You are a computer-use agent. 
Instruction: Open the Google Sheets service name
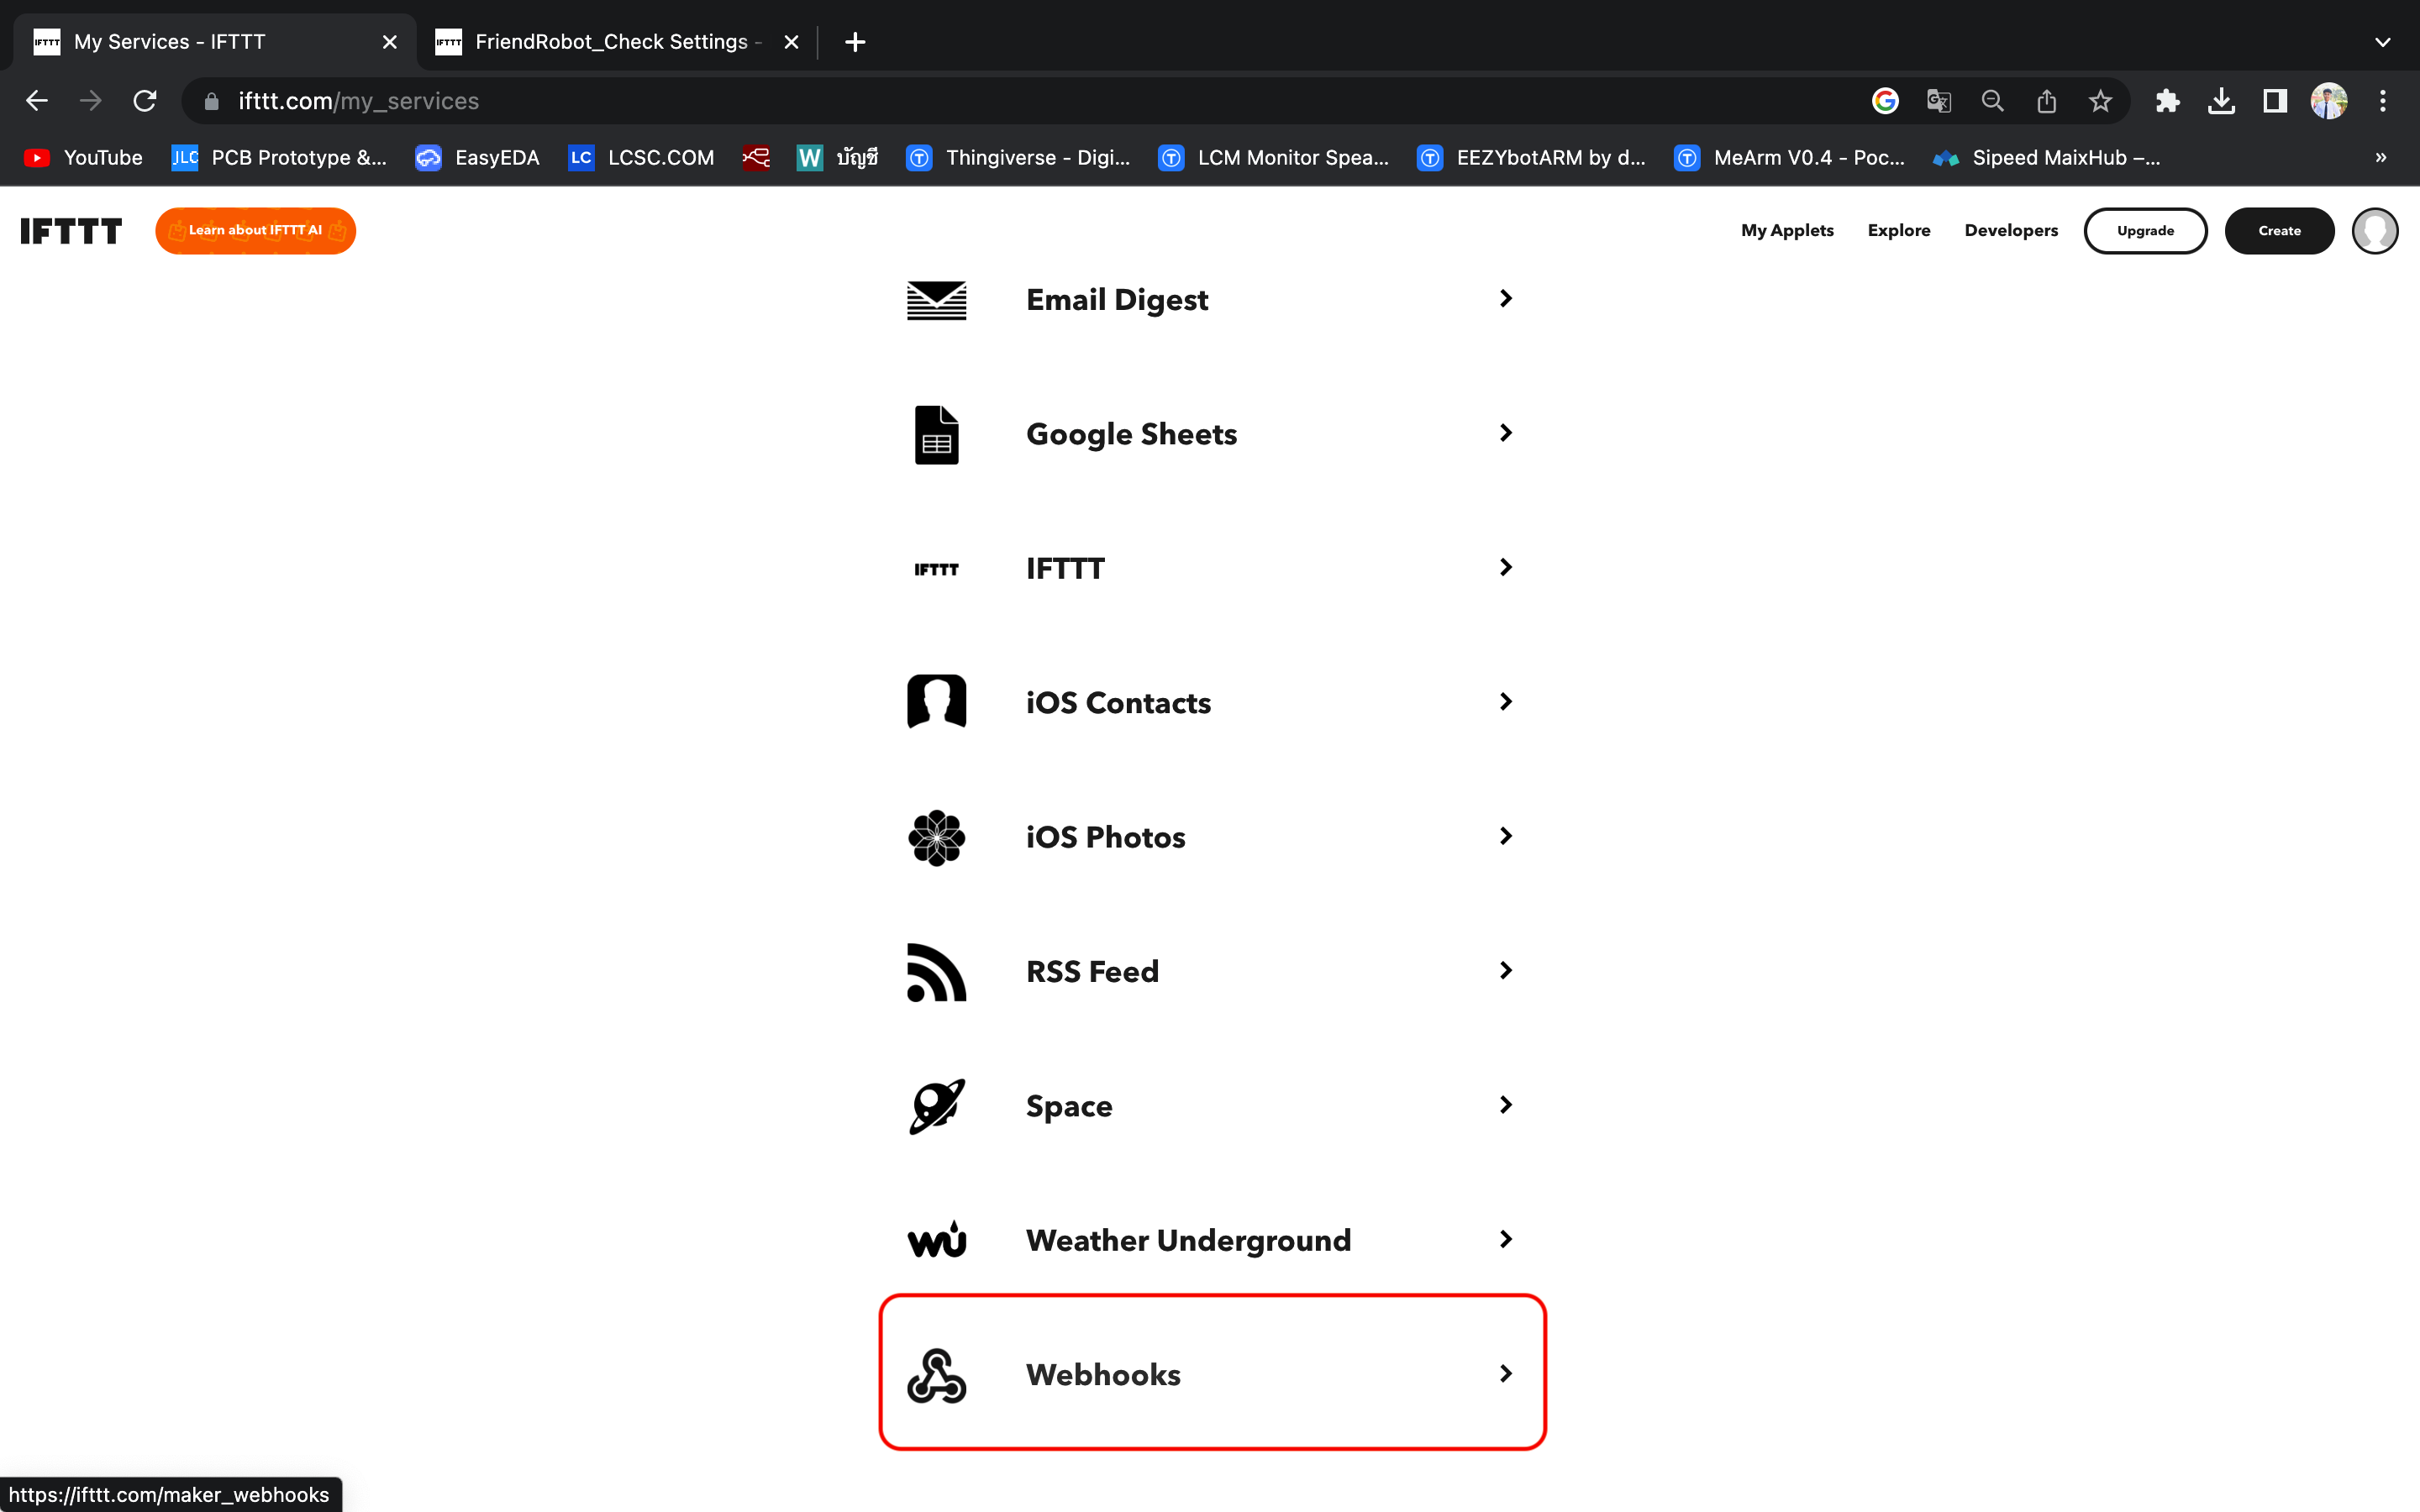1131,434
